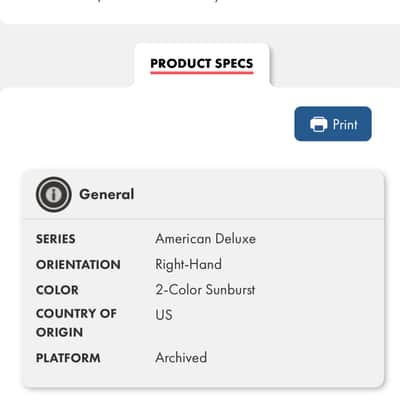Click the General heading text
Image resolution: width=400 pixels, height=400 pixels.
107,194
